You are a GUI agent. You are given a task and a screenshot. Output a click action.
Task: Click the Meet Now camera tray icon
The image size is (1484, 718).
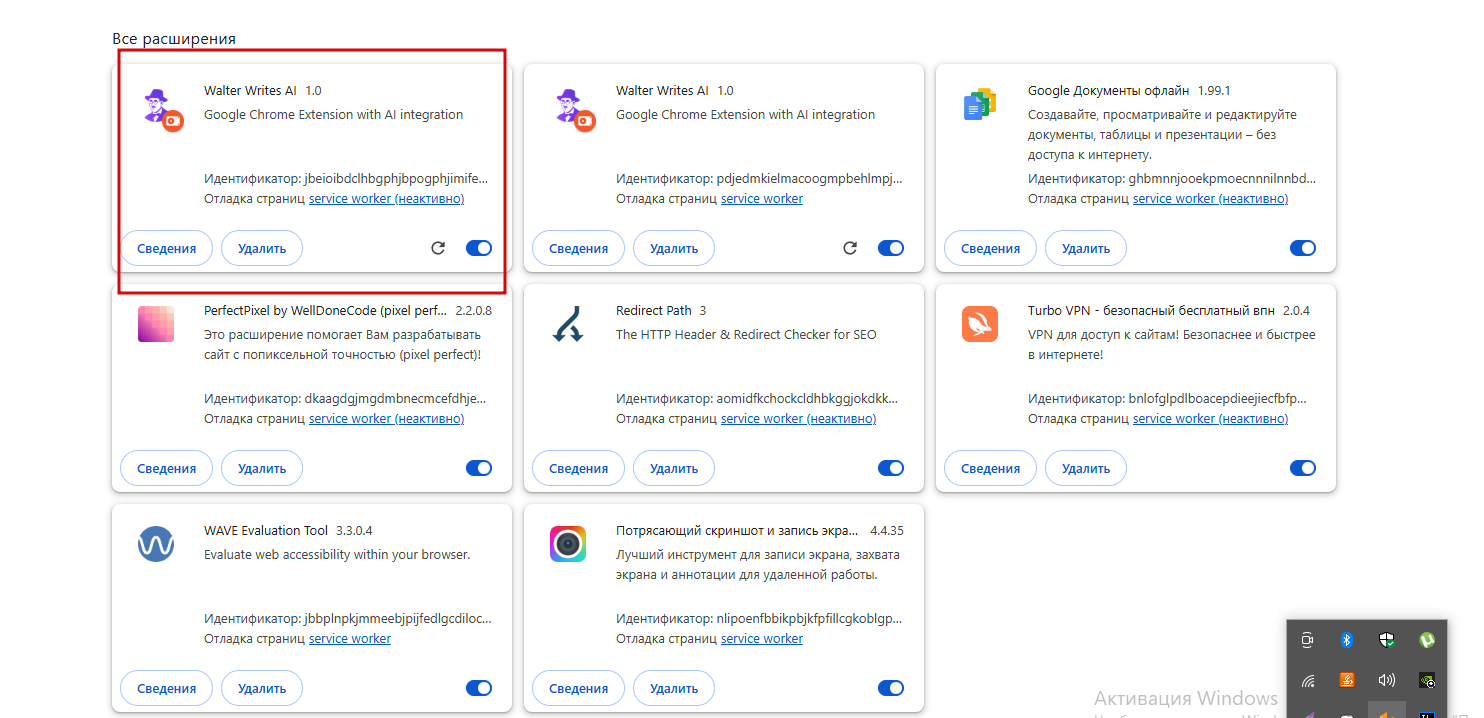click(1307, 640)
